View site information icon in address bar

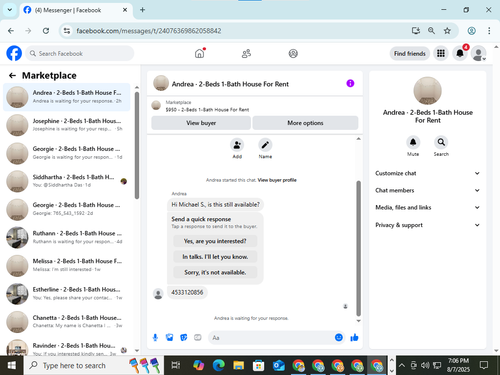click(x=67, y=31)
